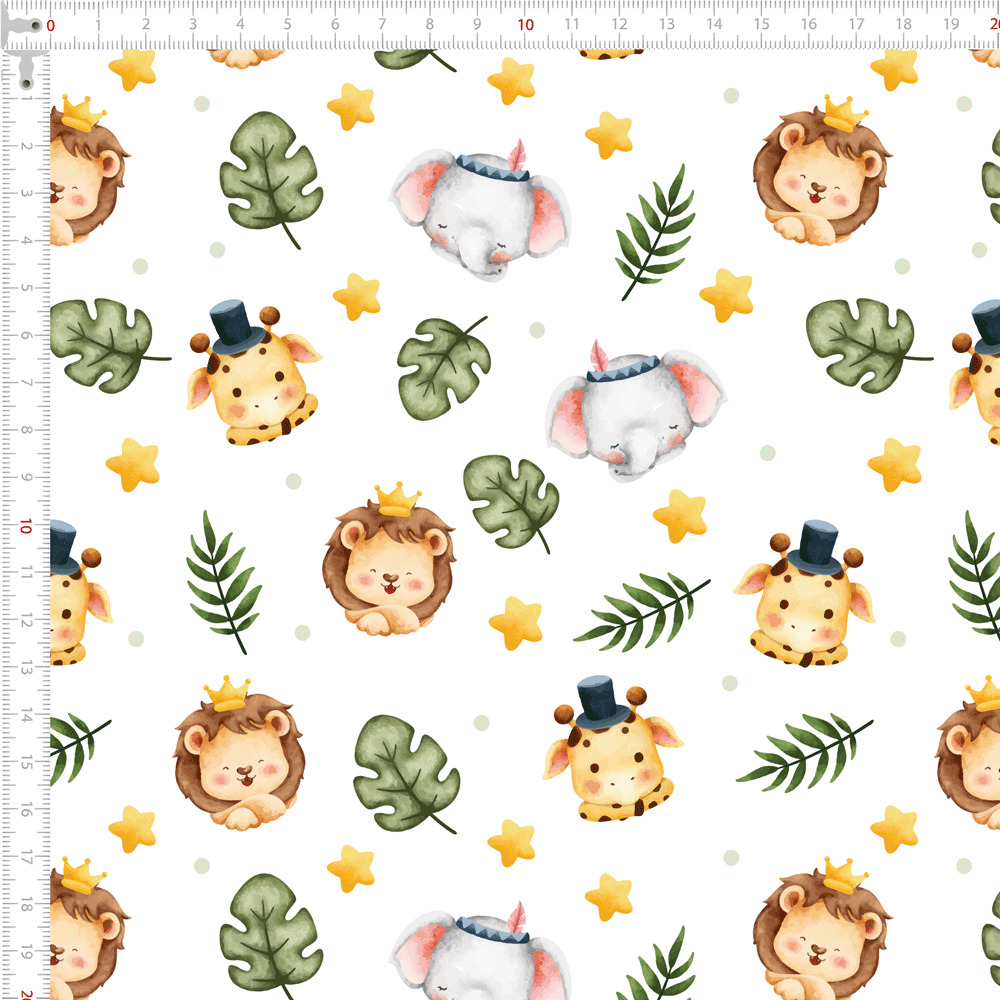Click number 13 on the vertical ruler
1000x1000 pixels.
(x=26, y=667)
